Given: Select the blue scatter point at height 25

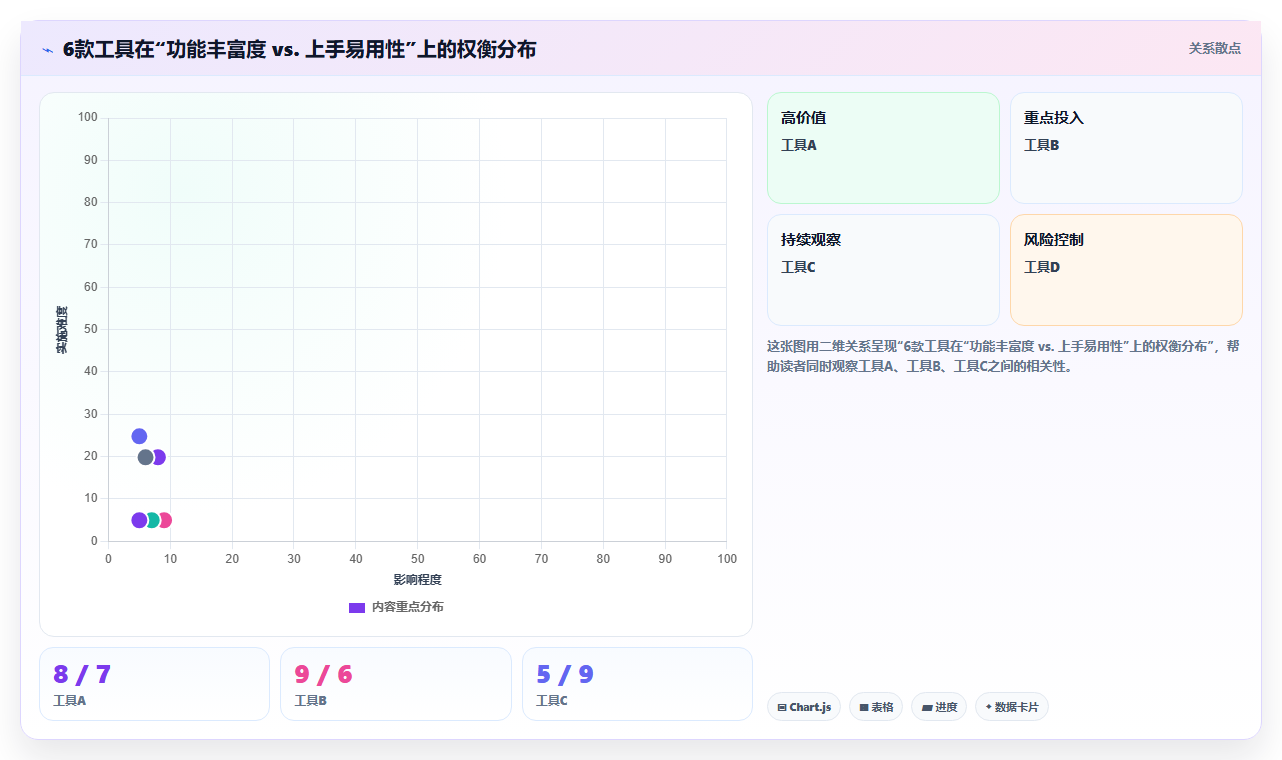Looking at the screenshot, I should click(139, 436).
